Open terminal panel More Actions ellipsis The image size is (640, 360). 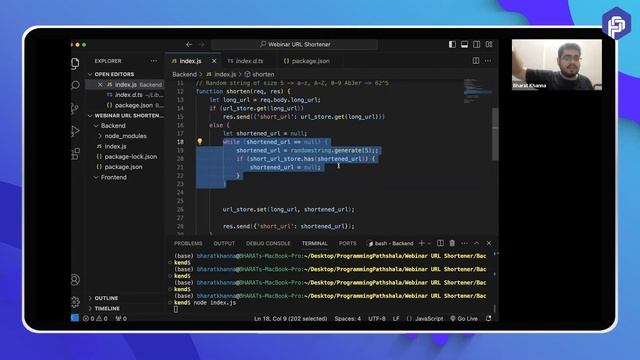pyautogui.click(x=464, y=243)
